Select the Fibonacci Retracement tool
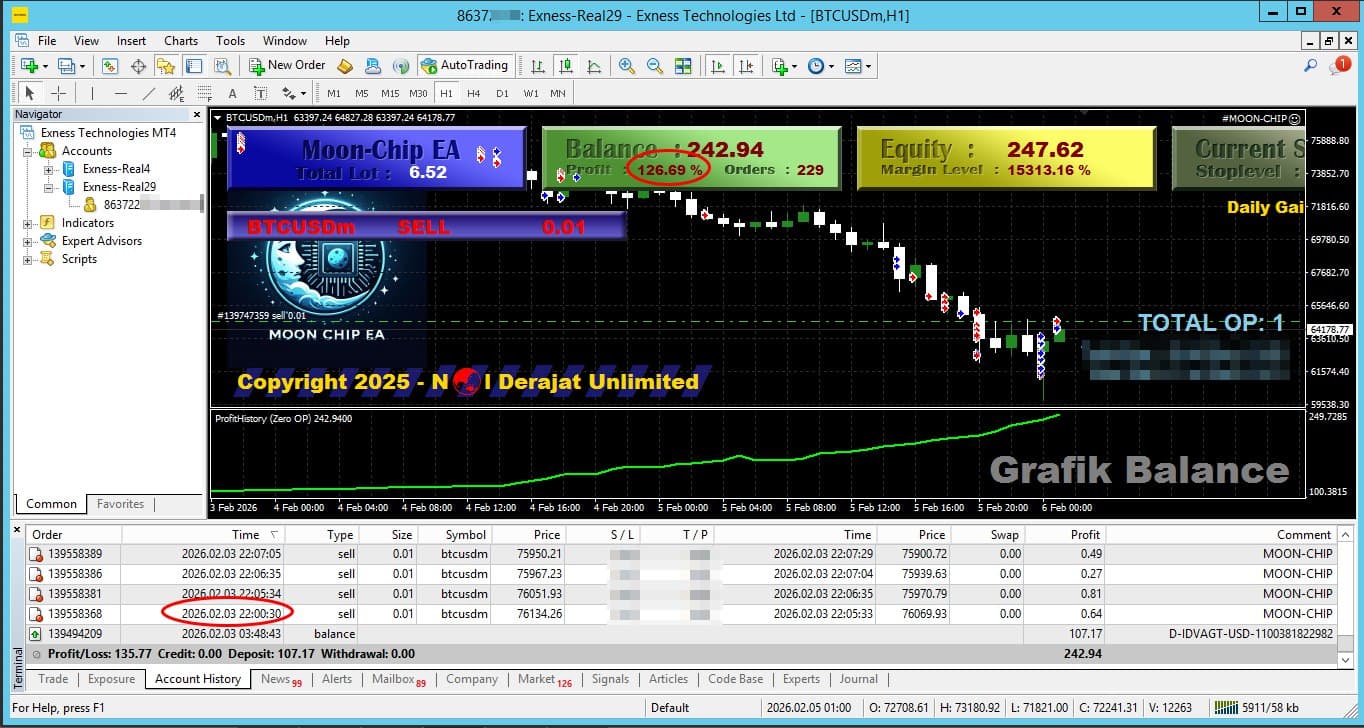 205,93
